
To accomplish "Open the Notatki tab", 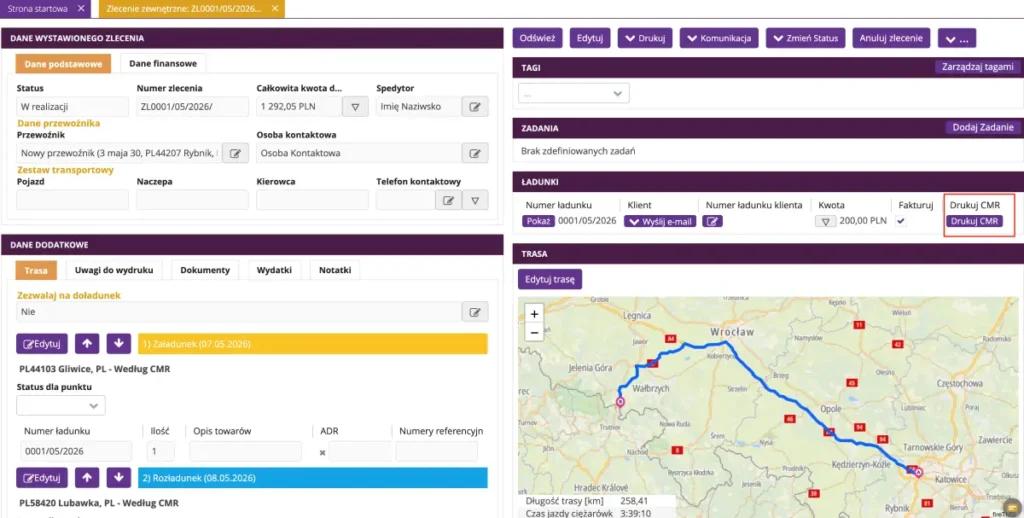I will point(335,270).
